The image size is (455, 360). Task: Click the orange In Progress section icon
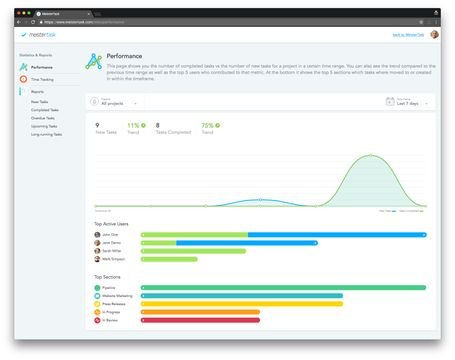[x=97, y=312]
